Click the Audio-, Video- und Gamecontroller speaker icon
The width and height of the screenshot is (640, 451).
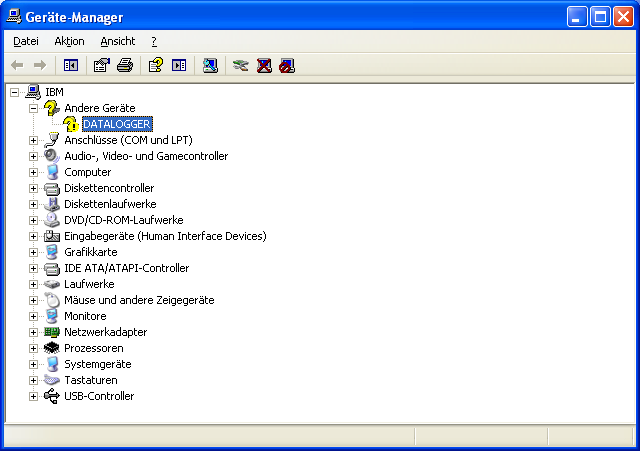pyautogui.click(x=51, y=156)
